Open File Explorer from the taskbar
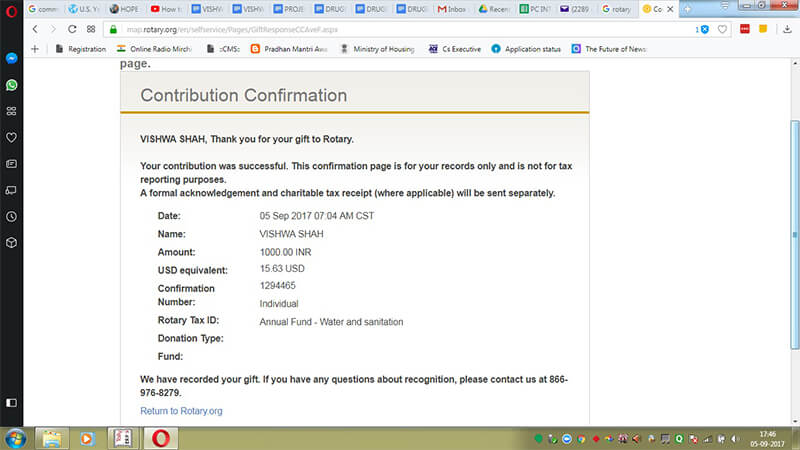 pos(52,438)
